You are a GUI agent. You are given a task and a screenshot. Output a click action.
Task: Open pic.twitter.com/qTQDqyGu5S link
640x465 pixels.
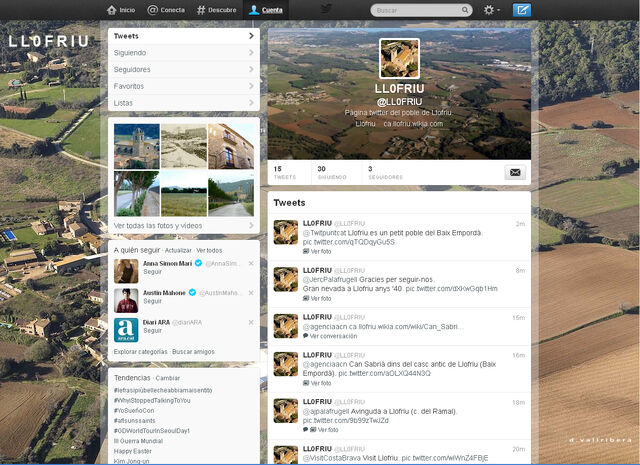[349, 242]
